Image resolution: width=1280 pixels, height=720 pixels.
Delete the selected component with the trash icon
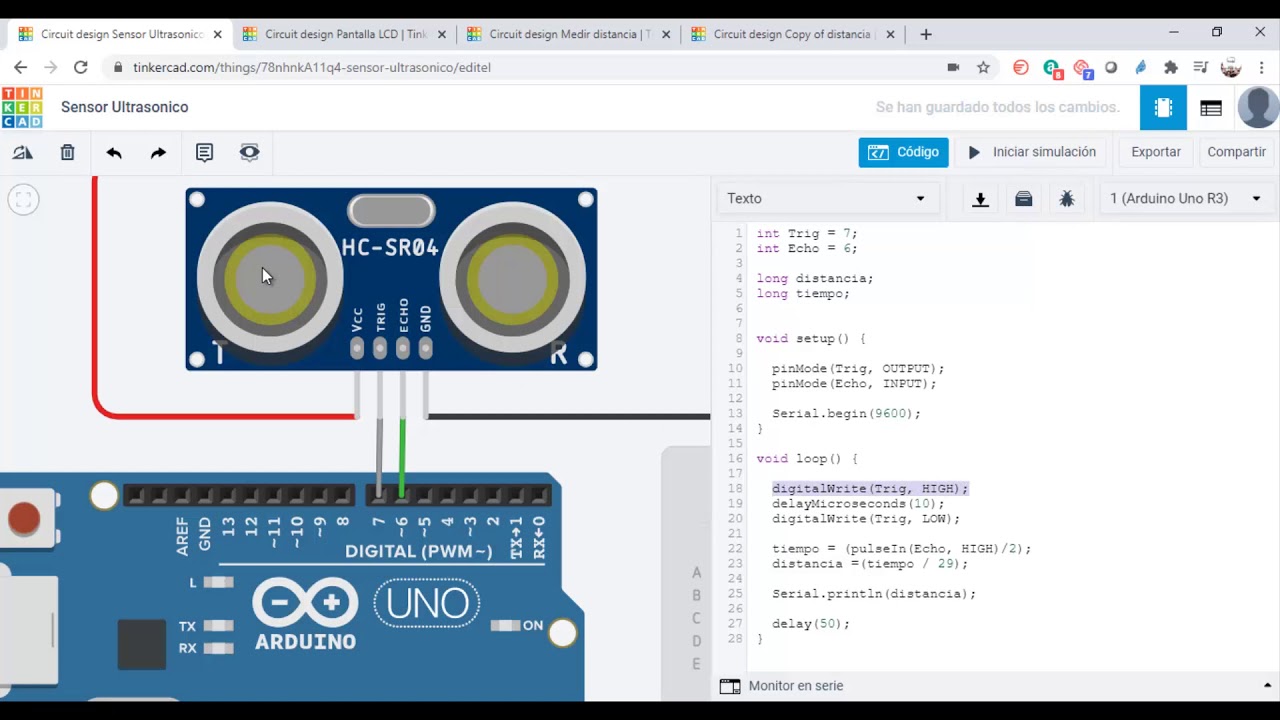[67, 153]
